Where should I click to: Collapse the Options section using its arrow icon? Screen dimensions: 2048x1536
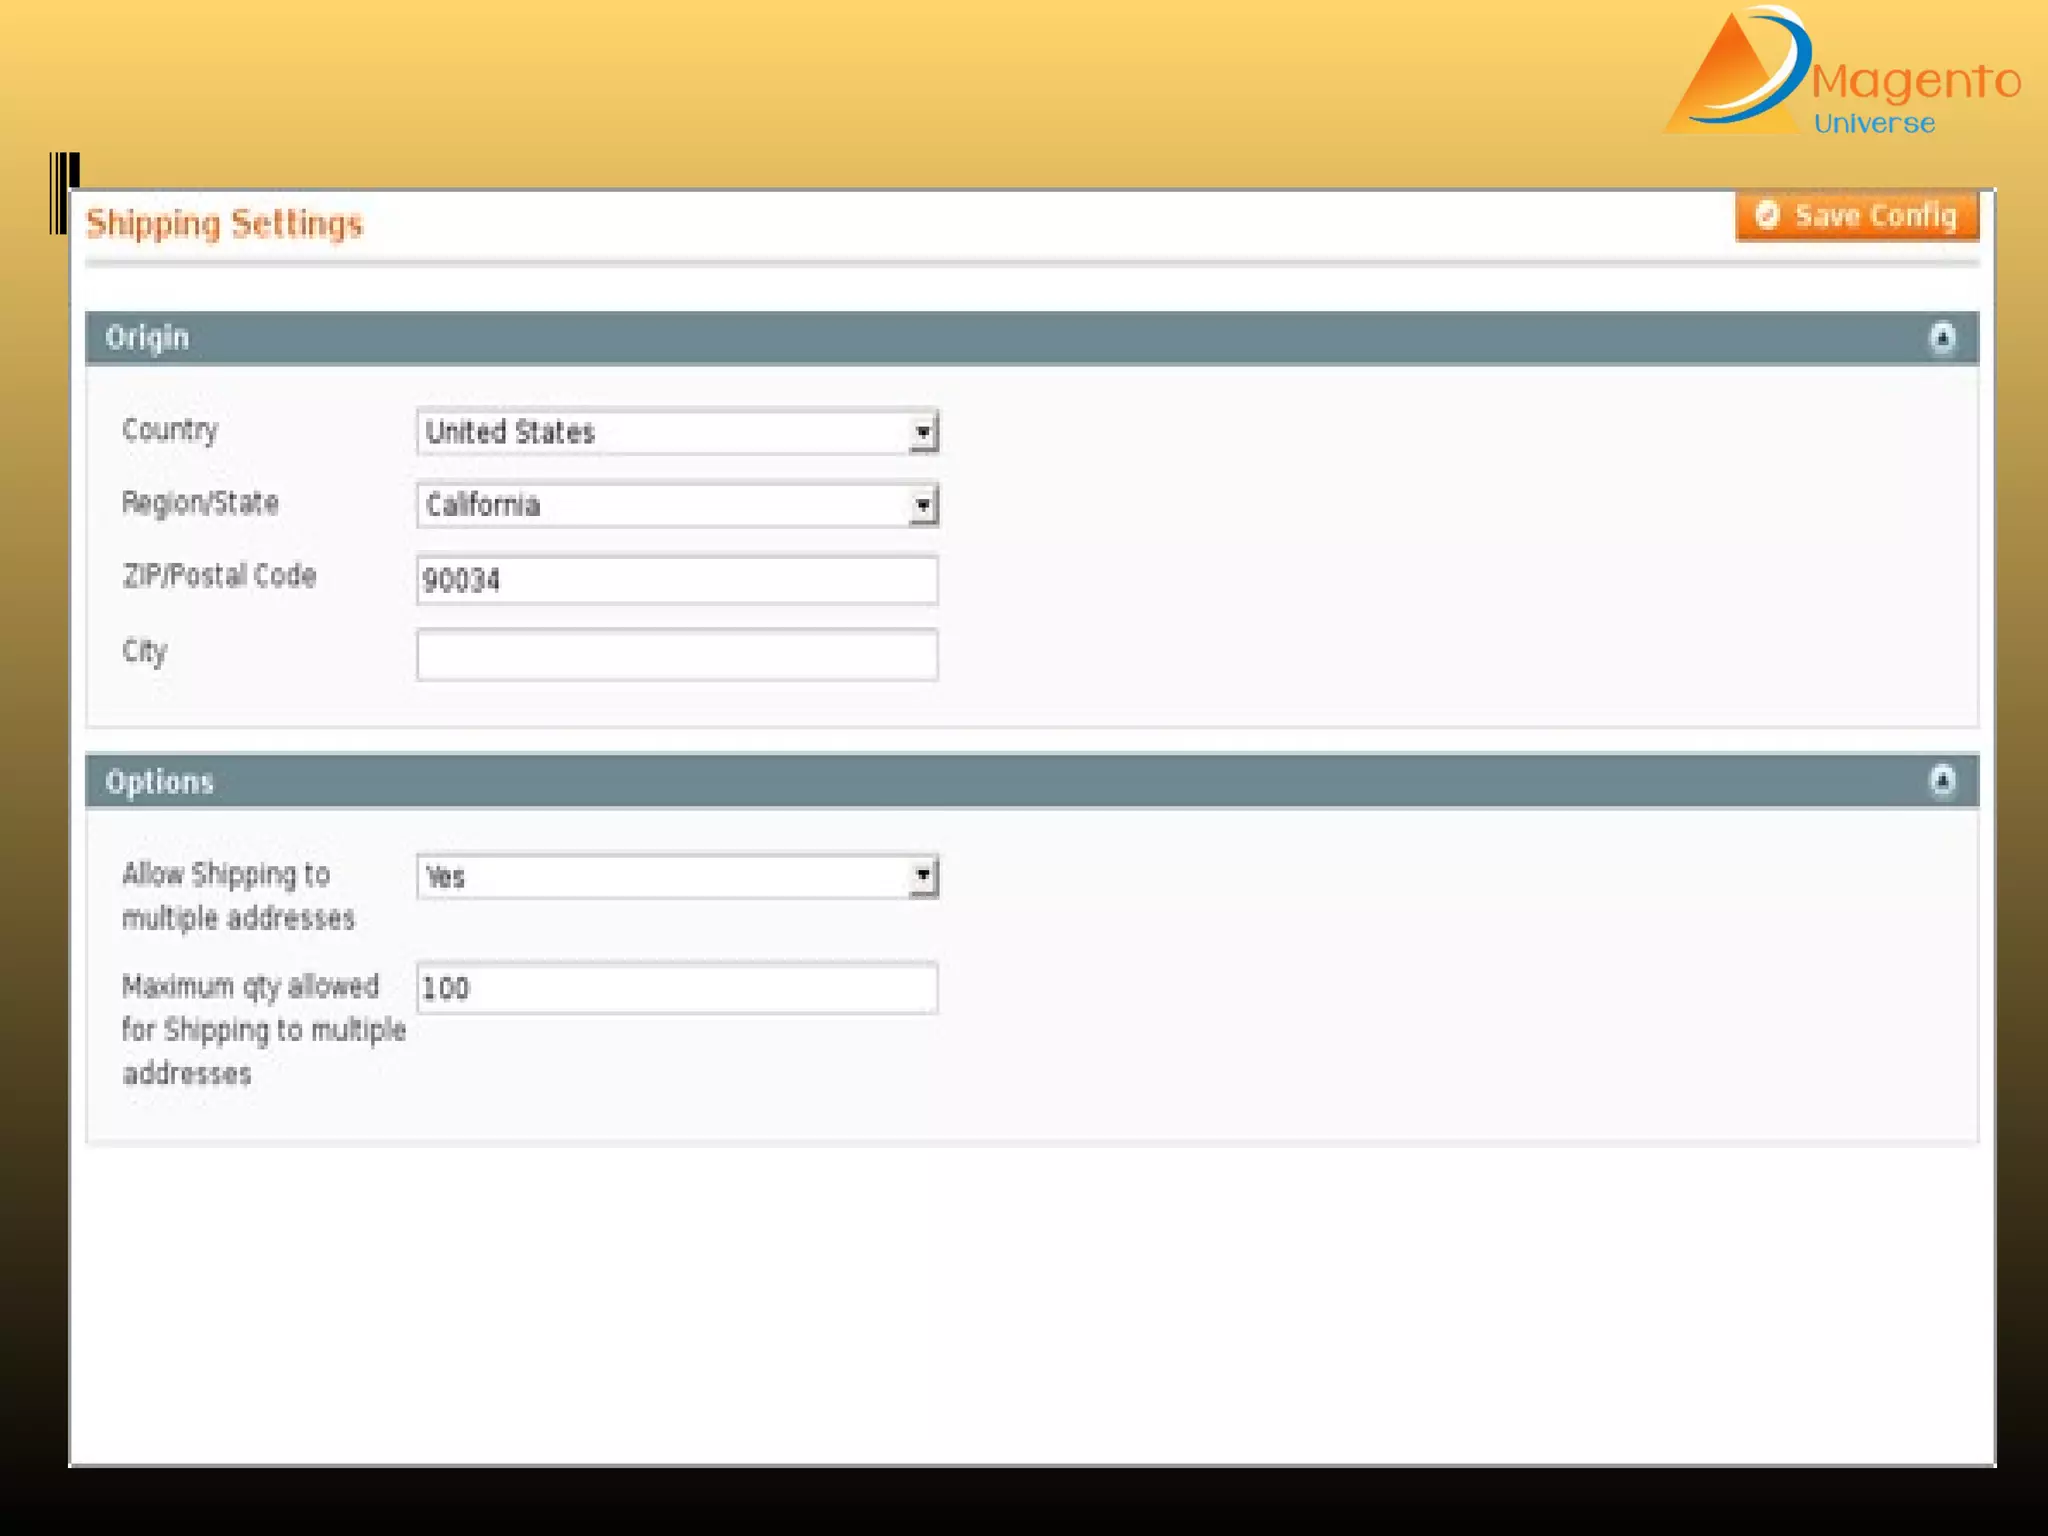pos(1941,780)
